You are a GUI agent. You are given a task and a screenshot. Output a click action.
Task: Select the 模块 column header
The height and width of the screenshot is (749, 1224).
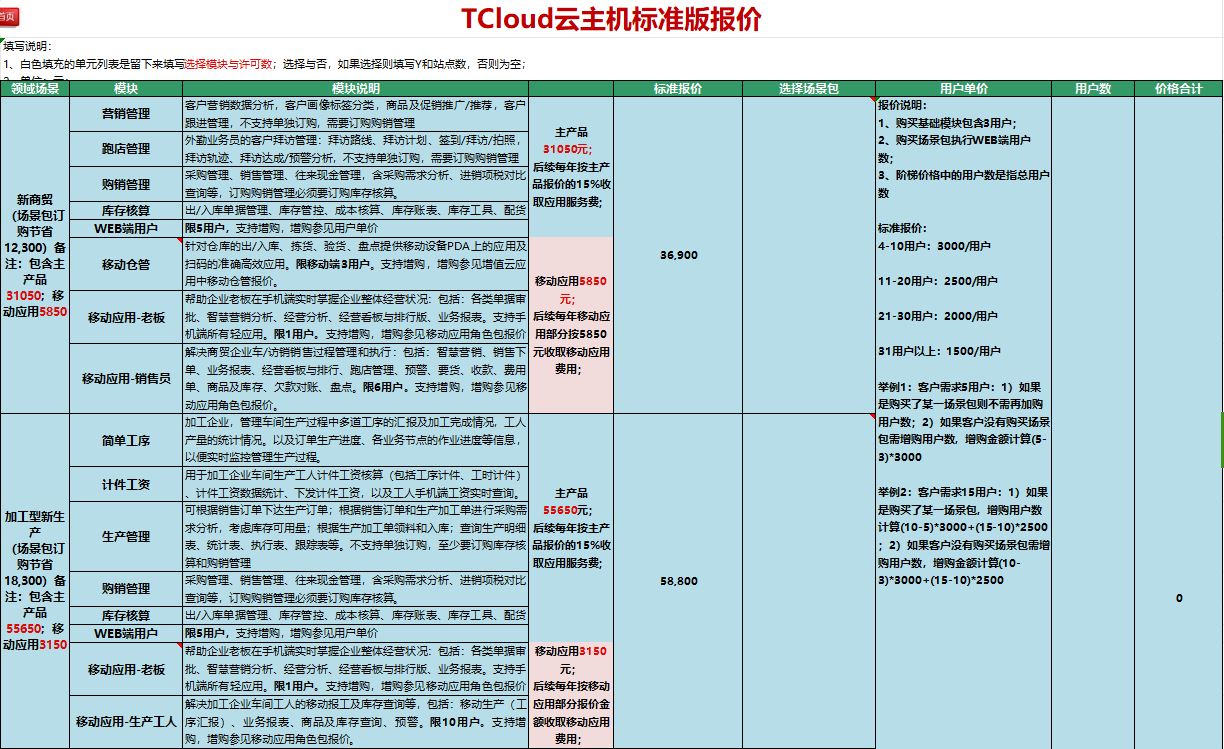tap(126, 89)
